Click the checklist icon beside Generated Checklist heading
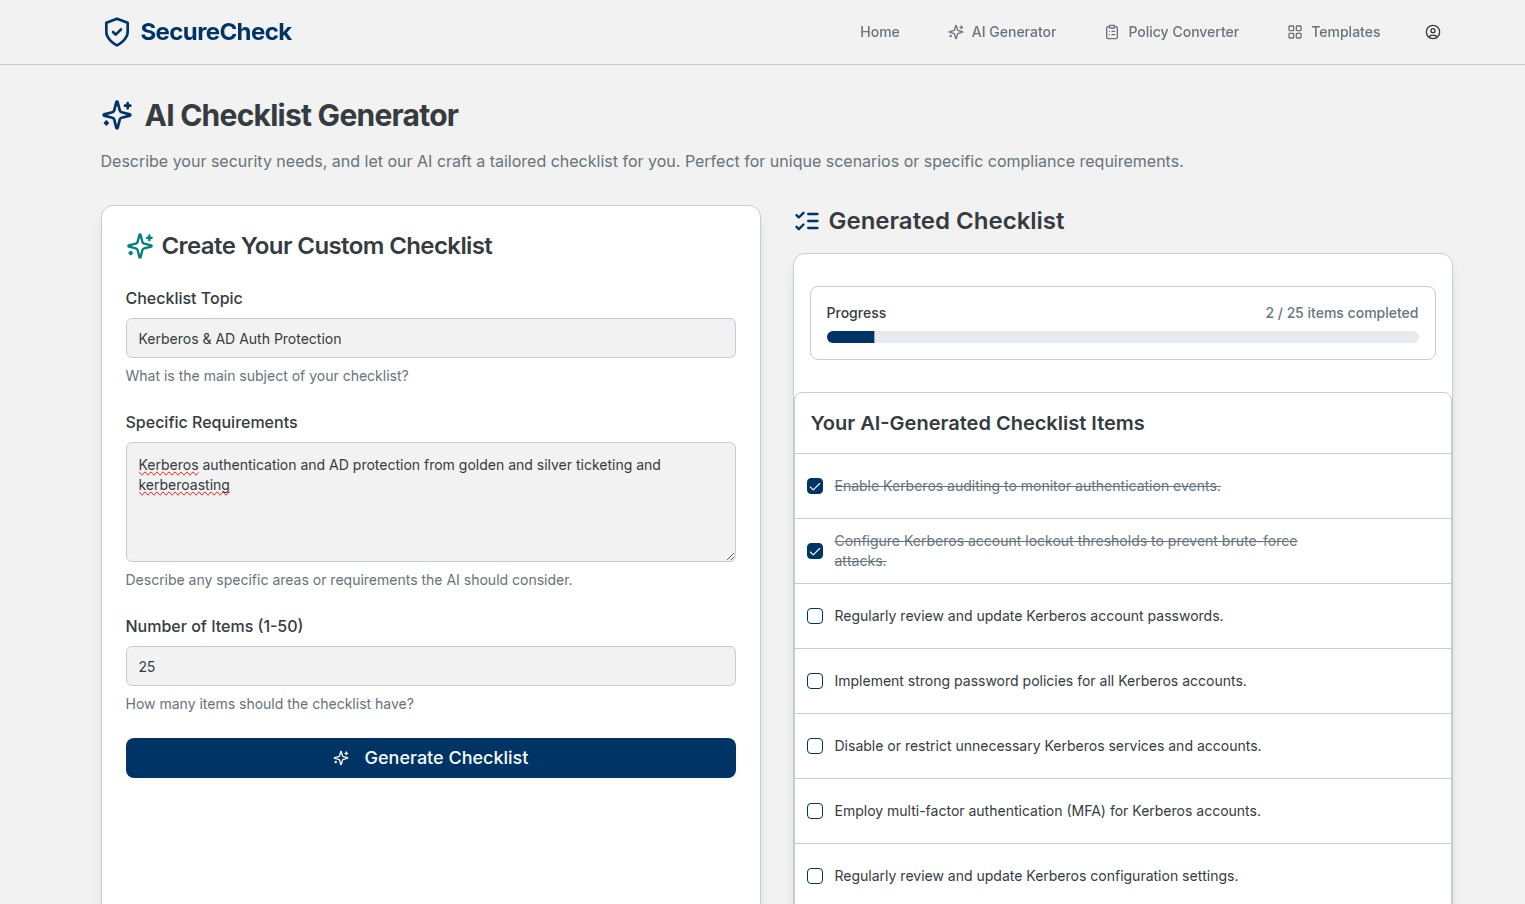 point(806,220)
